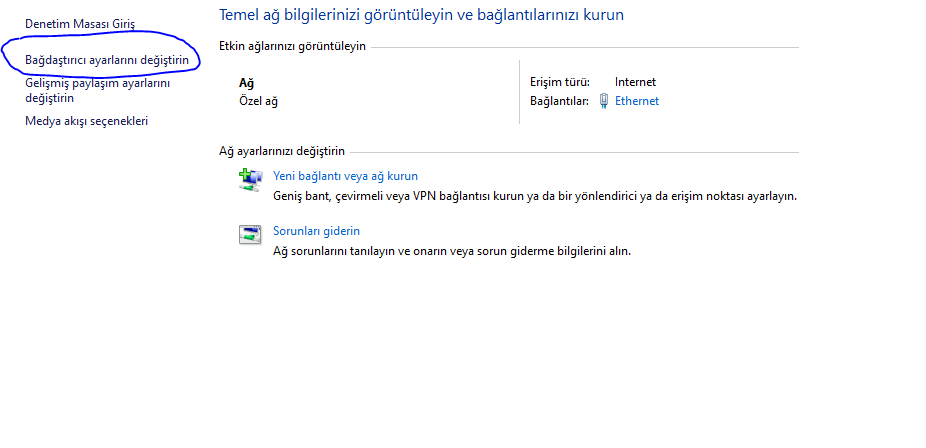Open Medya akışı seçenekleri
The width and height of the screenshot is (926, 448).
pyautogui.click(x=86, y=121)
